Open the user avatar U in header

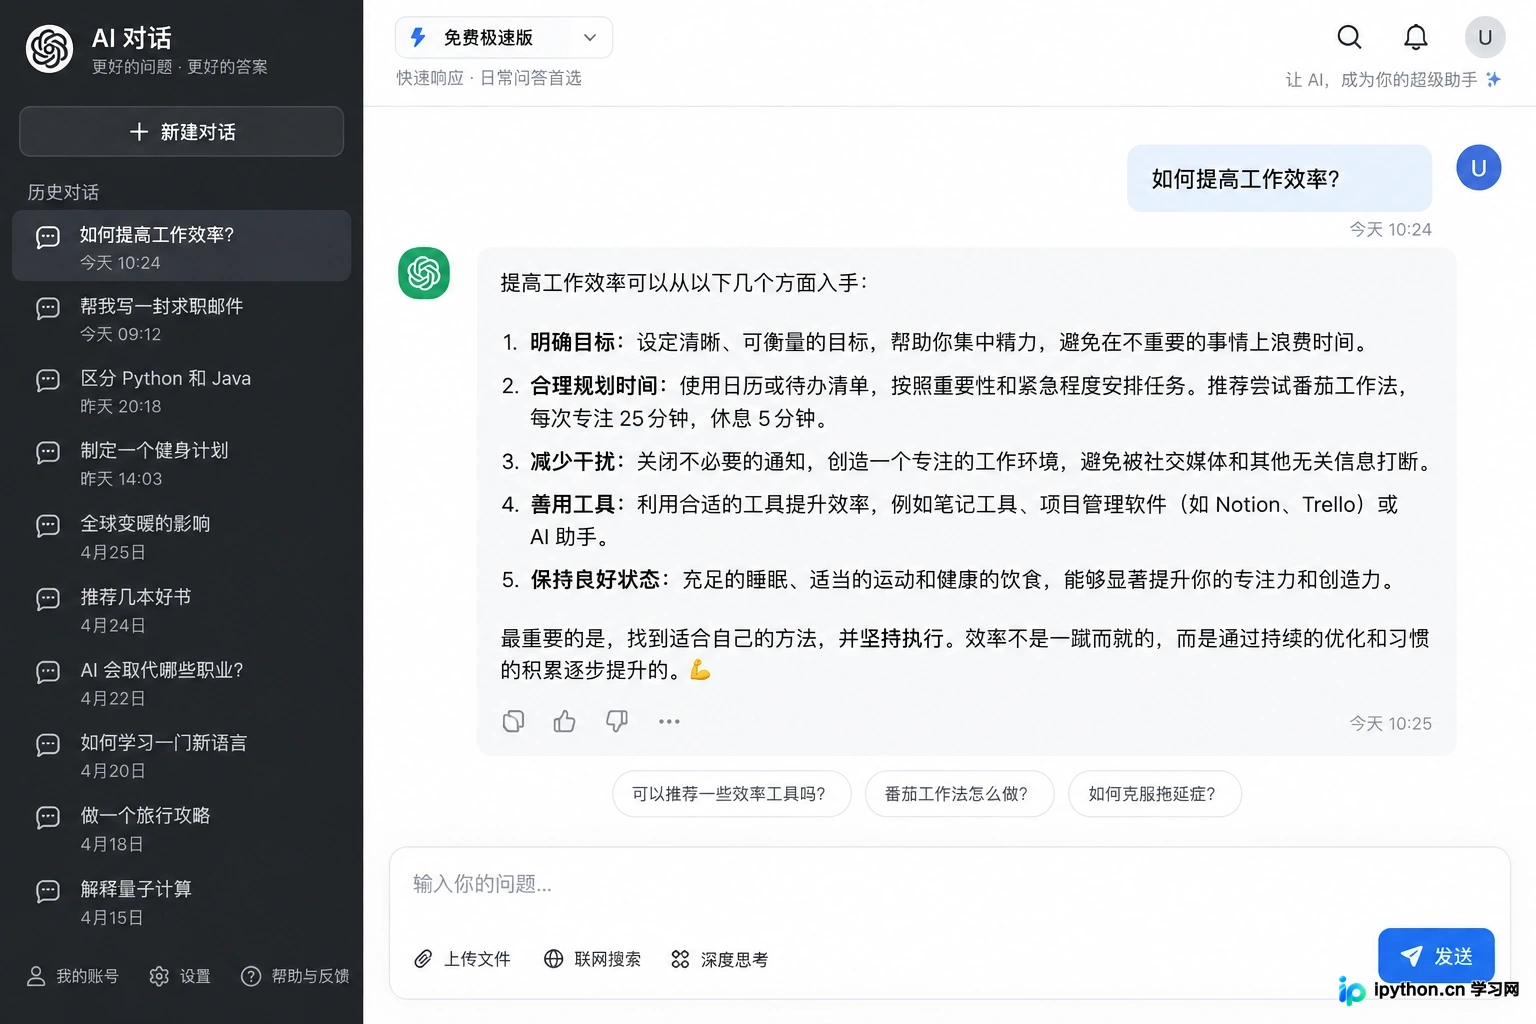point(1485,38)
